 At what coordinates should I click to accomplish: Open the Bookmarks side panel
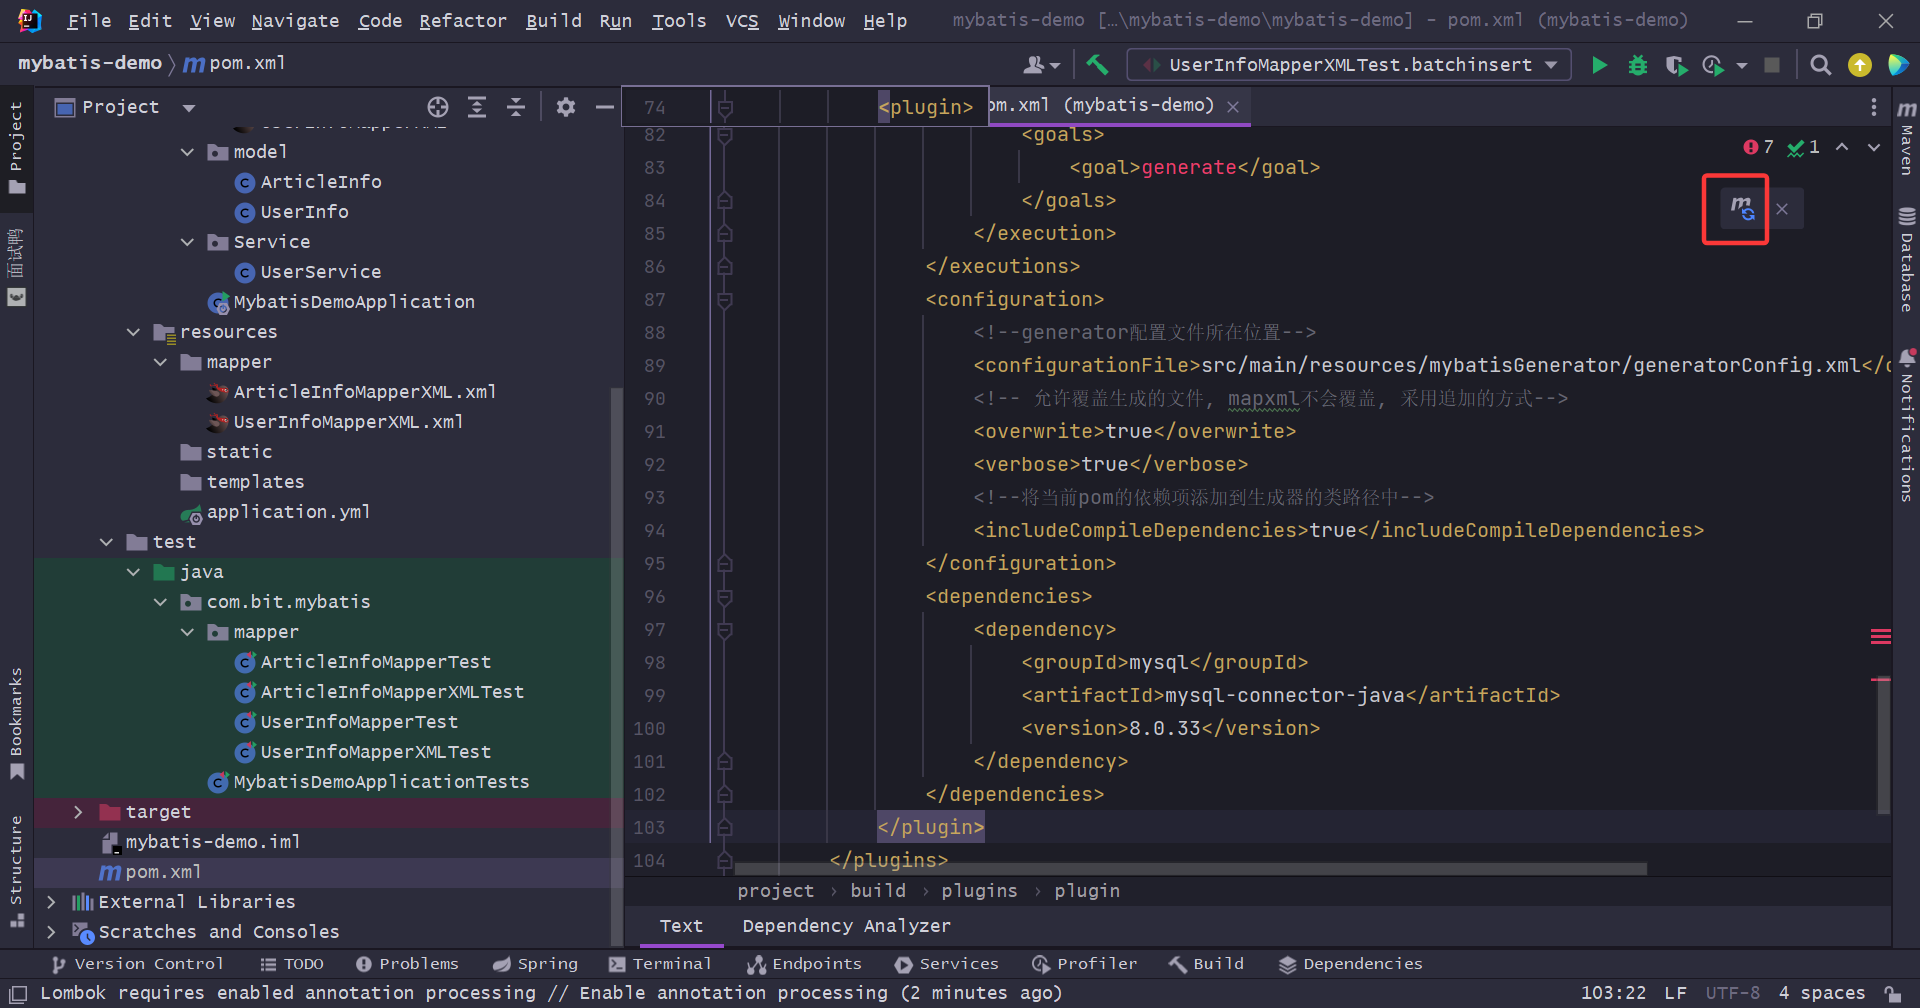coord(16,722)
